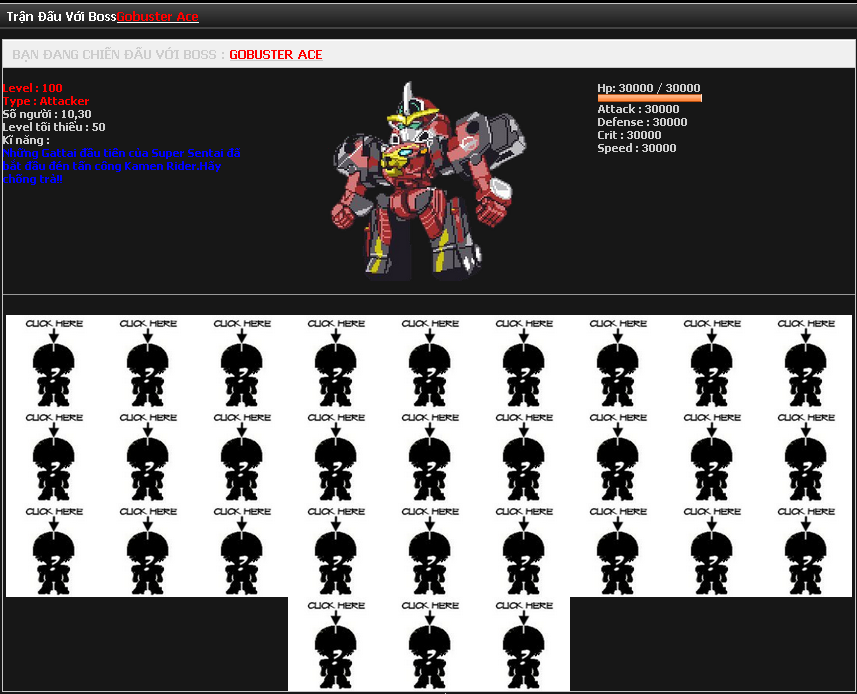Click ninth silhouette slot in third row
Viewport: 857px width, 694px height.
(x=806, y=550)
